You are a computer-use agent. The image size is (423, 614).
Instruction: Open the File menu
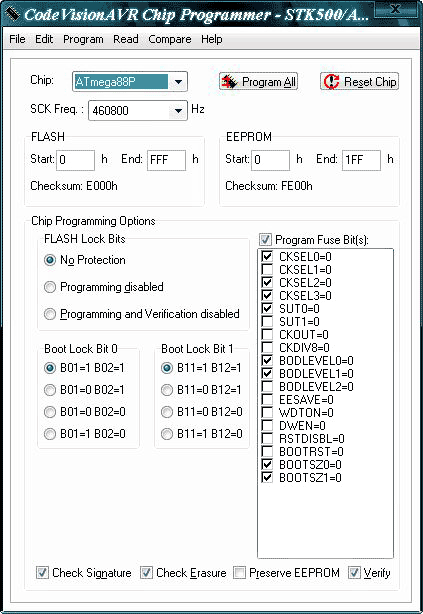[x=17, y=39]
